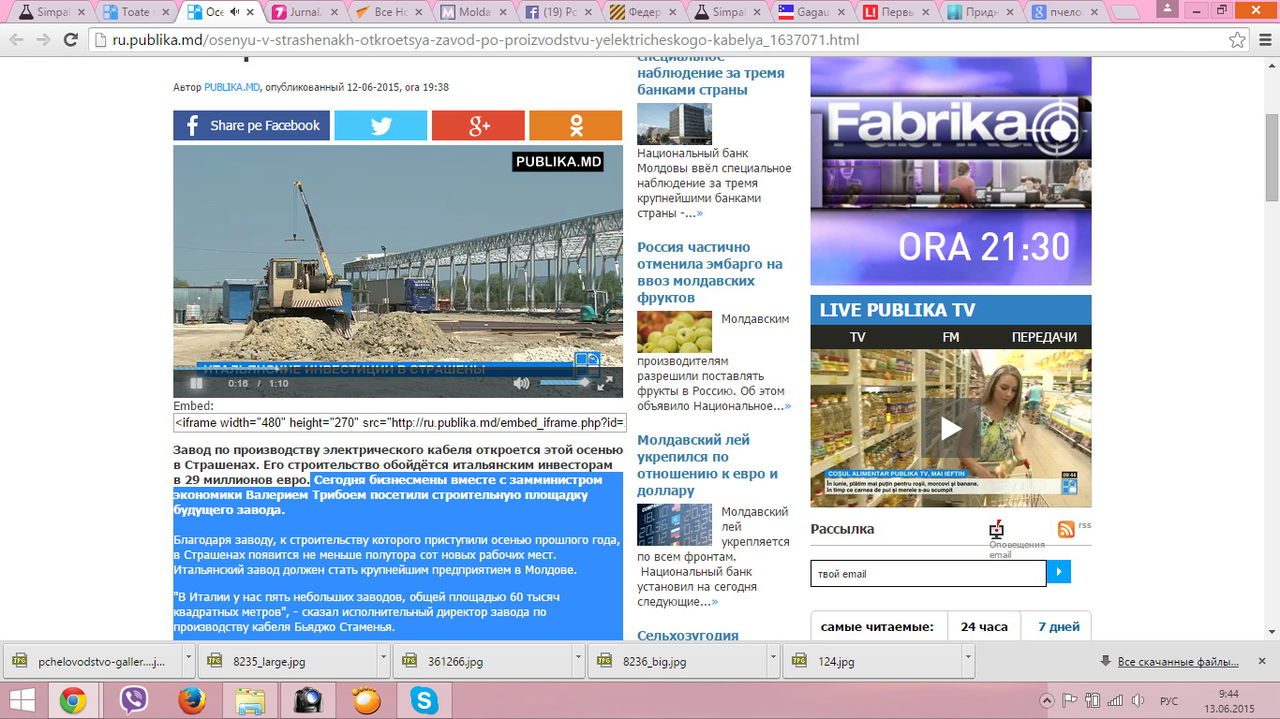Reload the current page
The height and width of the screenshot is (719, 1280).
70,40
